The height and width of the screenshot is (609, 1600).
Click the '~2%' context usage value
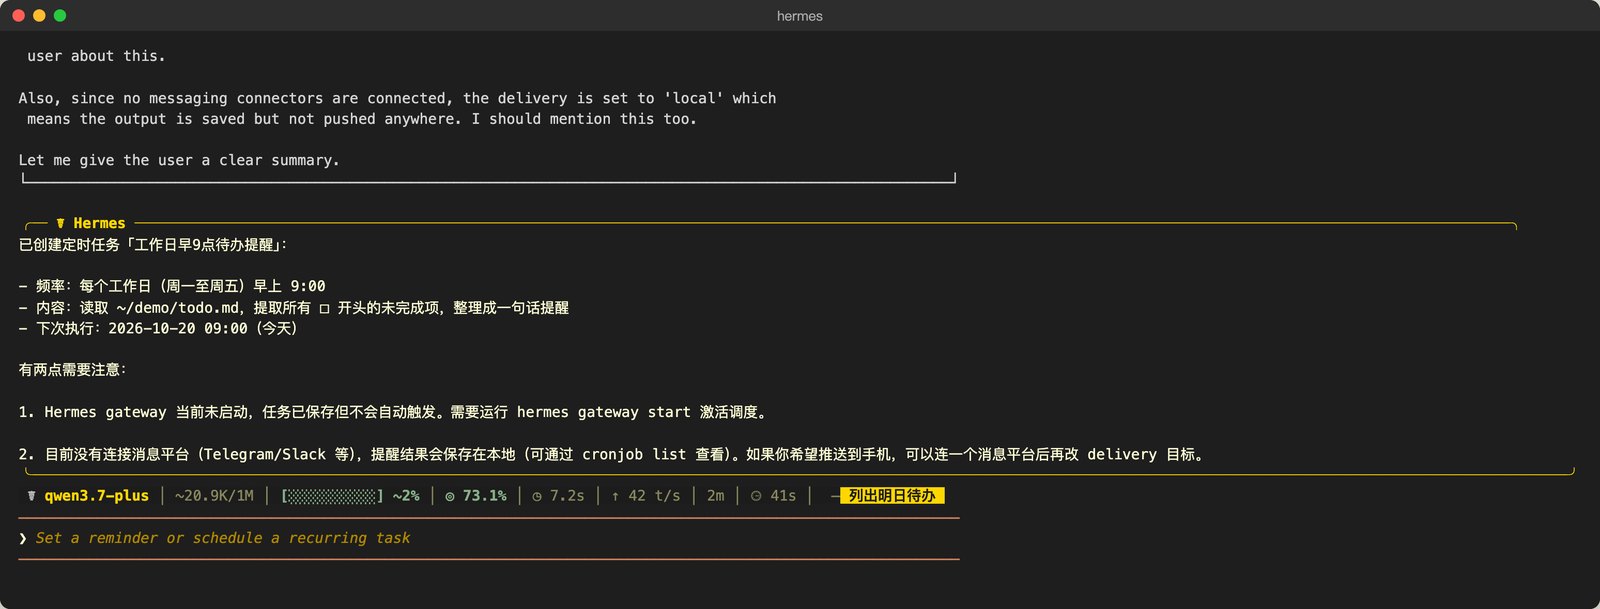pos(406,496)
